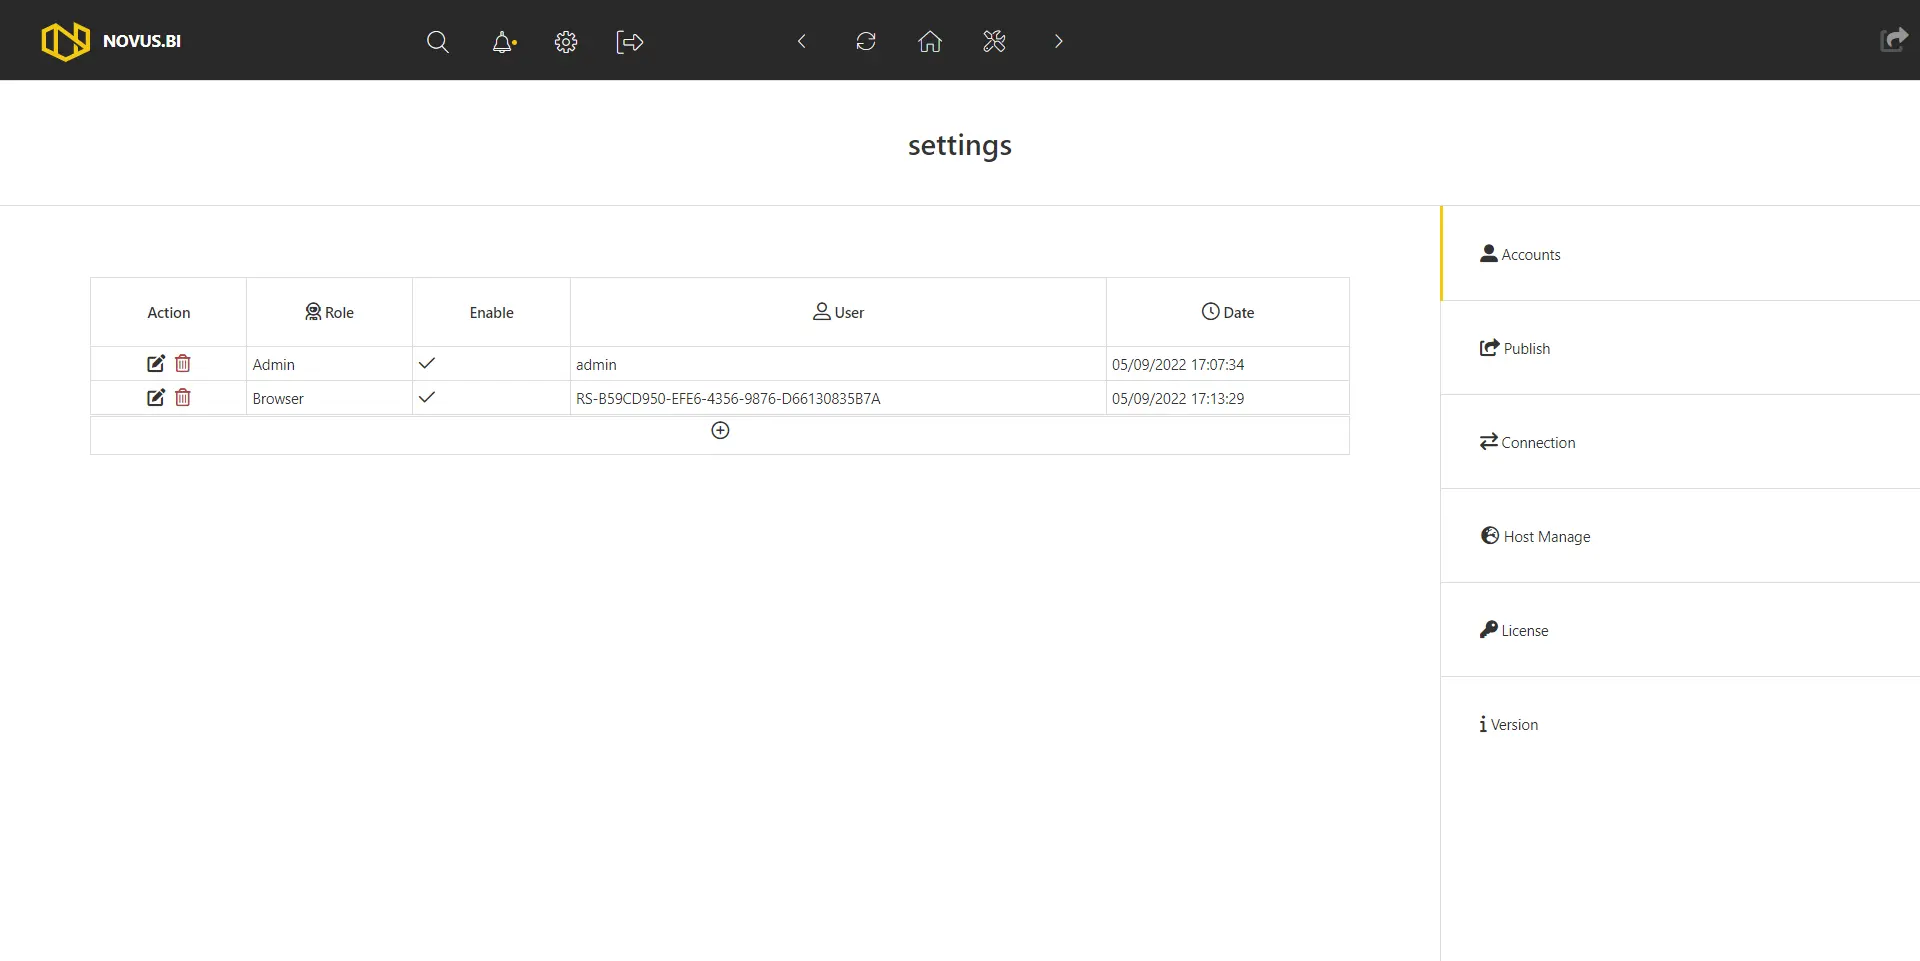Navigate back with left chevron

[801, 41]
